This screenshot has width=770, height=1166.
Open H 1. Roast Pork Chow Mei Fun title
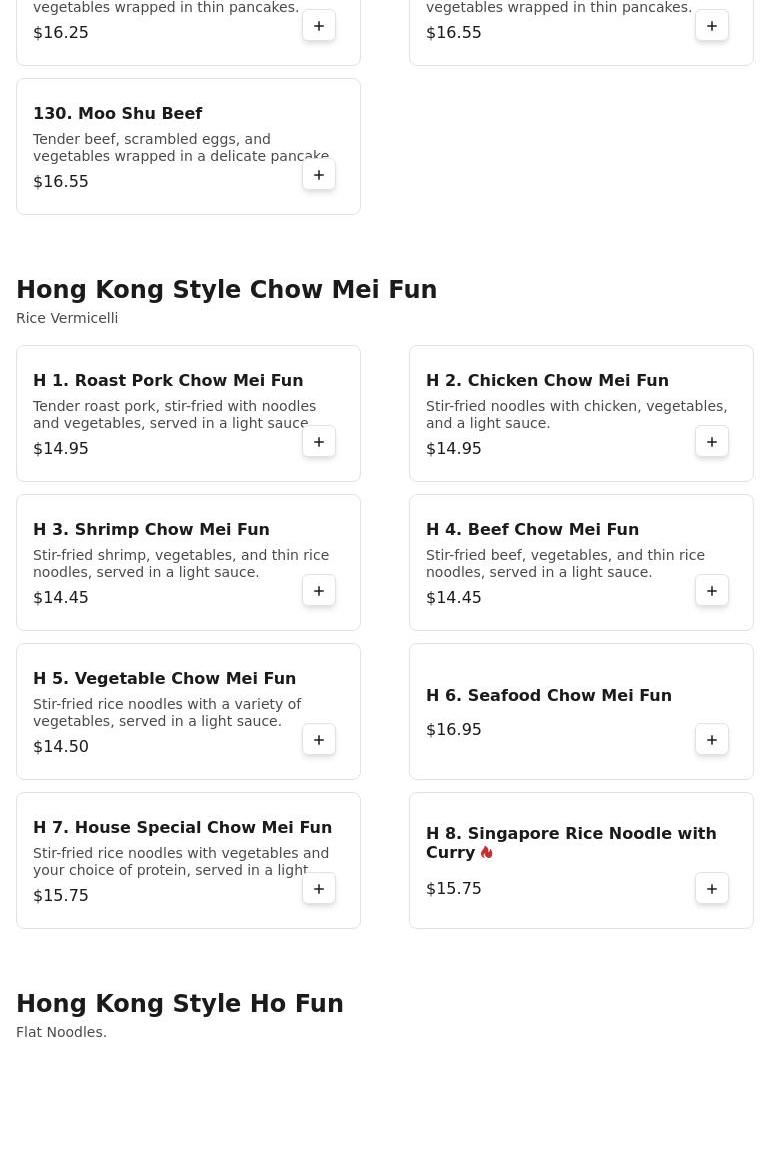click(x=168, y=380)
